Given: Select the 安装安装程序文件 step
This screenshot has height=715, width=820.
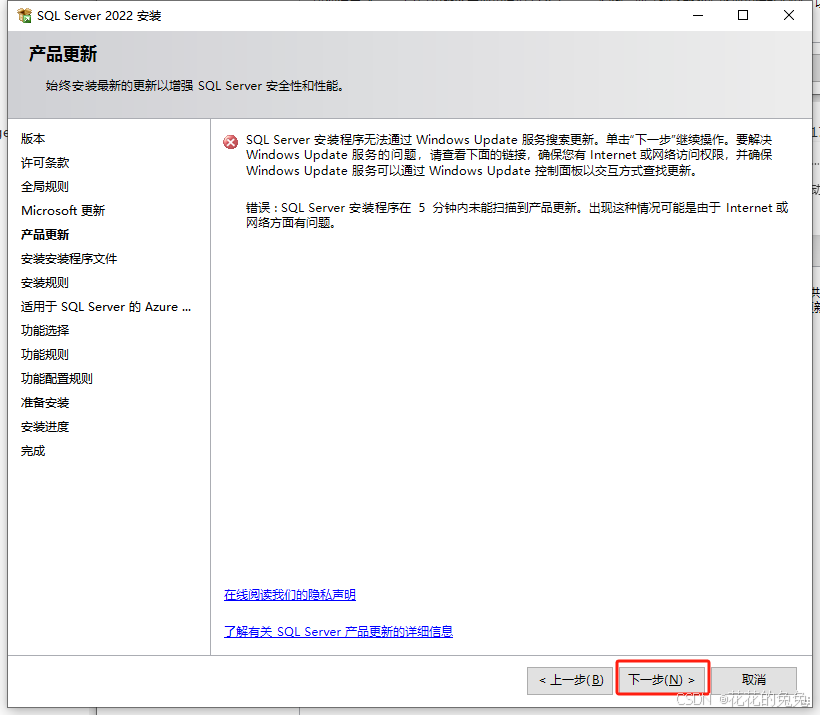Looking at the screenshot, I should [x=69, y=259].
